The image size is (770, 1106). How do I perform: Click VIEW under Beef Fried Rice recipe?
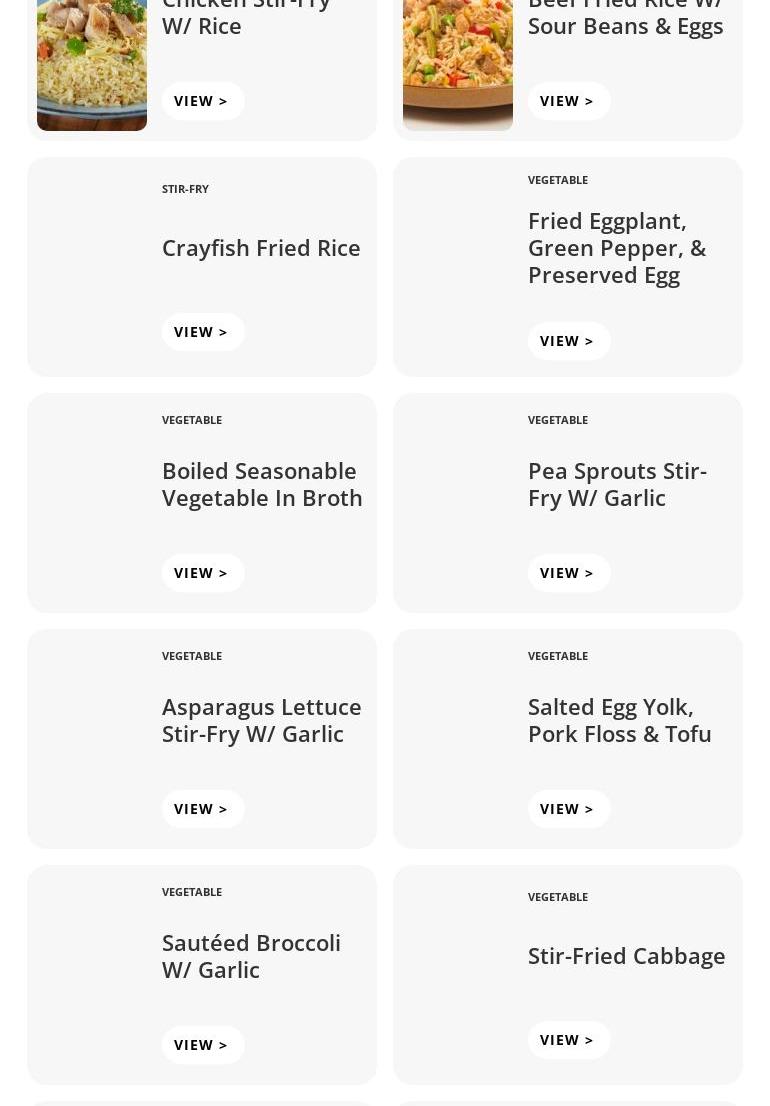(568, 101)
